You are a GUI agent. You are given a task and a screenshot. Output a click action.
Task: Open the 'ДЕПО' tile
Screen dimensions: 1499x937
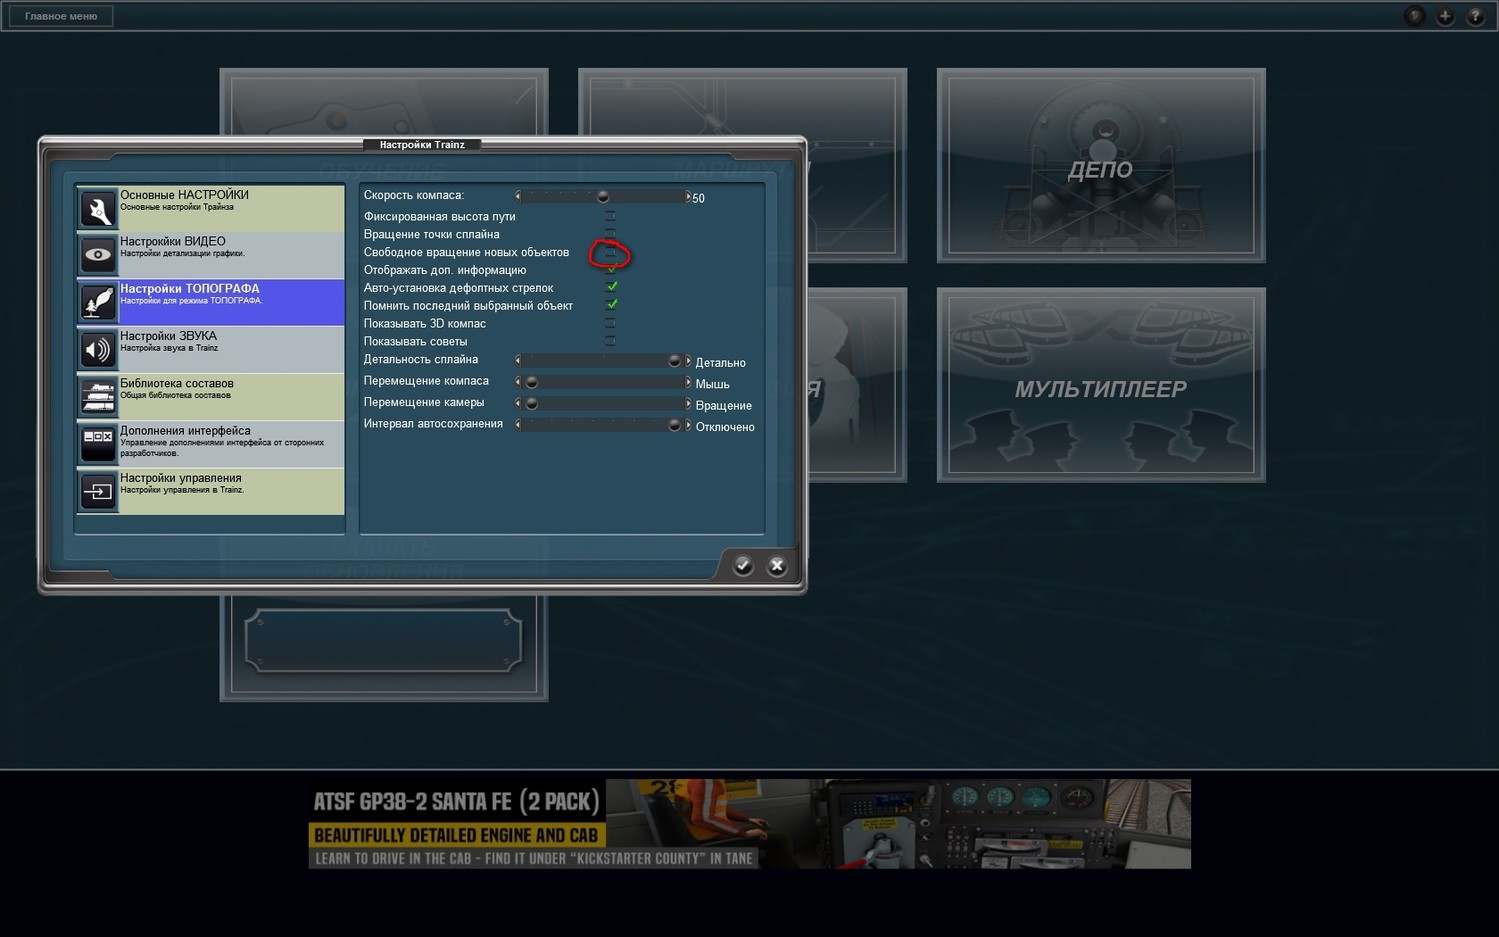pos(1101,166)
